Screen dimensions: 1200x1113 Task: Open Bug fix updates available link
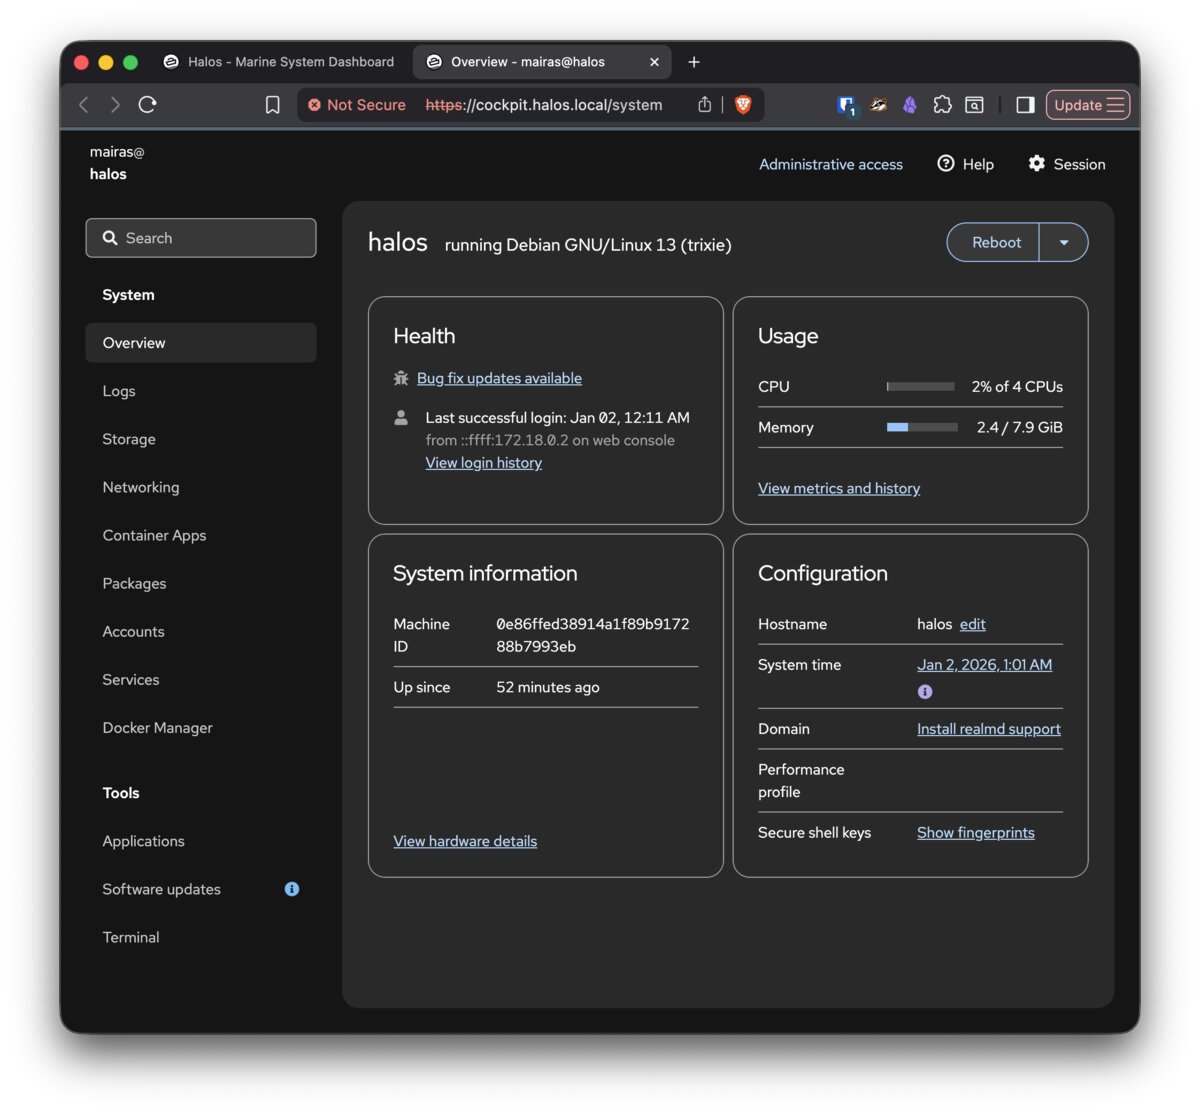pos(499,378)
